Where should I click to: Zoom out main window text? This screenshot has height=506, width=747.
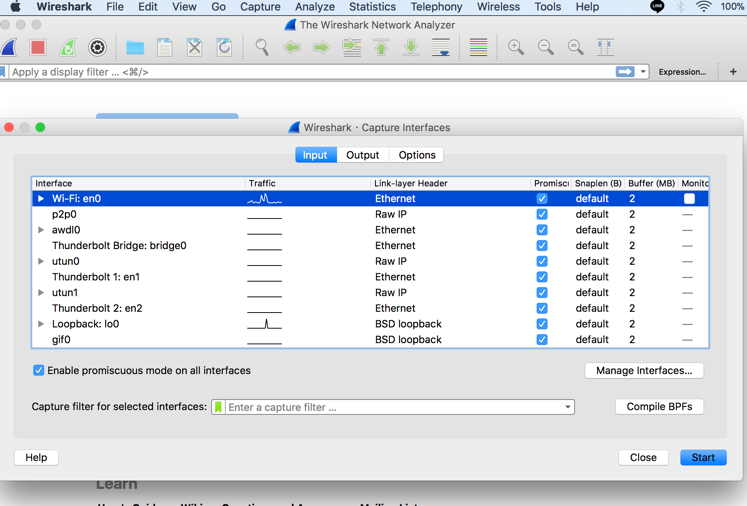546,47
